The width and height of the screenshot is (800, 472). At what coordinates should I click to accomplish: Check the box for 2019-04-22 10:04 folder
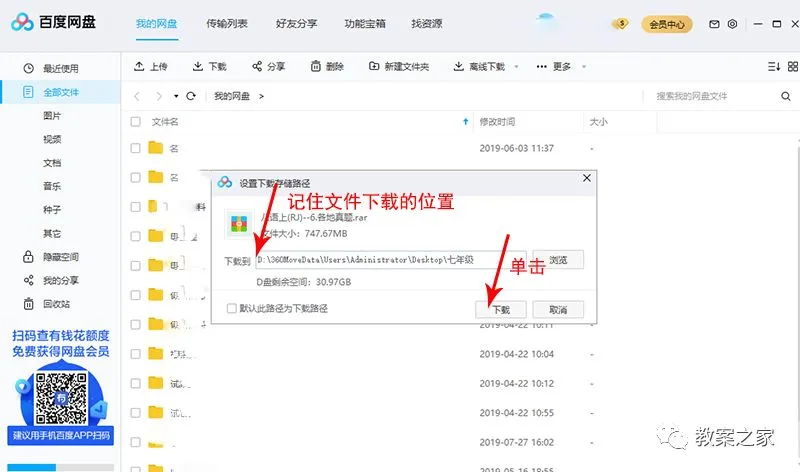135,354
